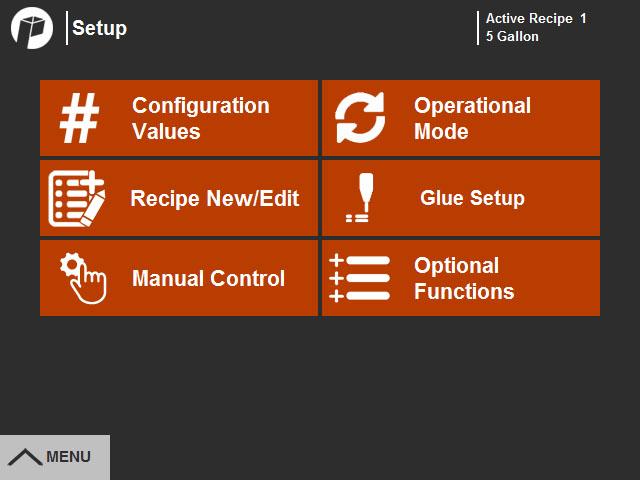Viewport: 640px width, 480px height.
Task: Select the Recipe New/Edit text label
Action: [215, 198]
